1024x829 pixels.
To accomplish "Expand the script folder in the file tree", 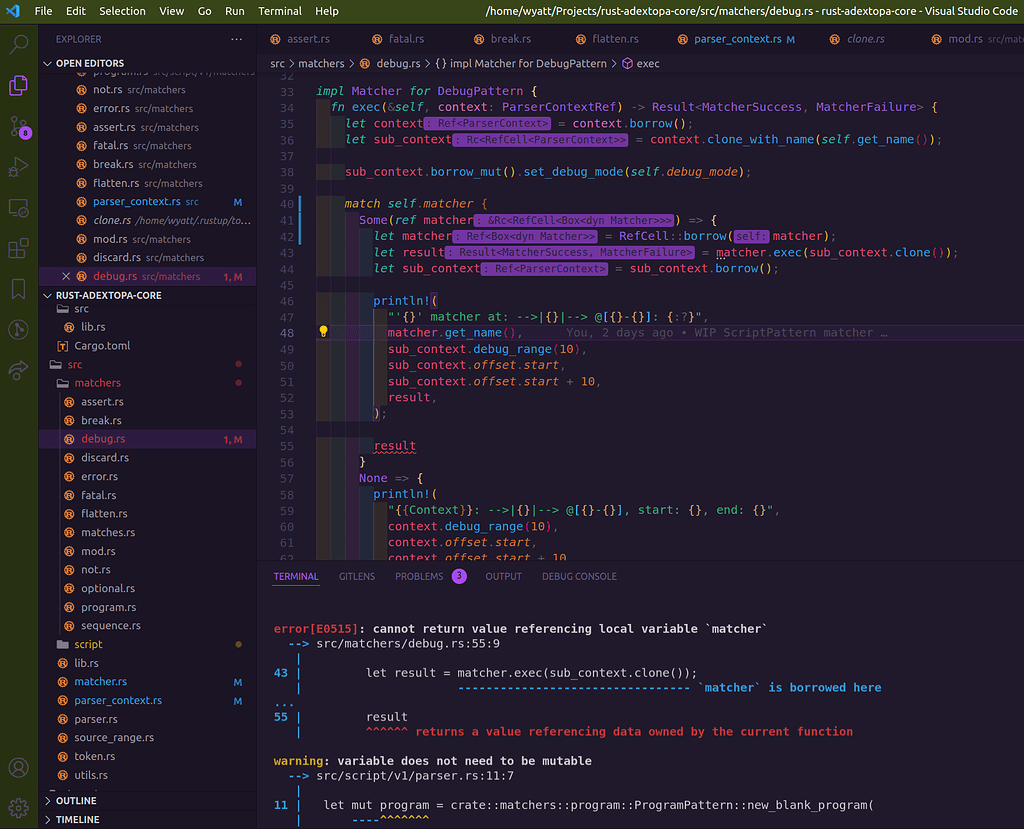I will 88,644.
